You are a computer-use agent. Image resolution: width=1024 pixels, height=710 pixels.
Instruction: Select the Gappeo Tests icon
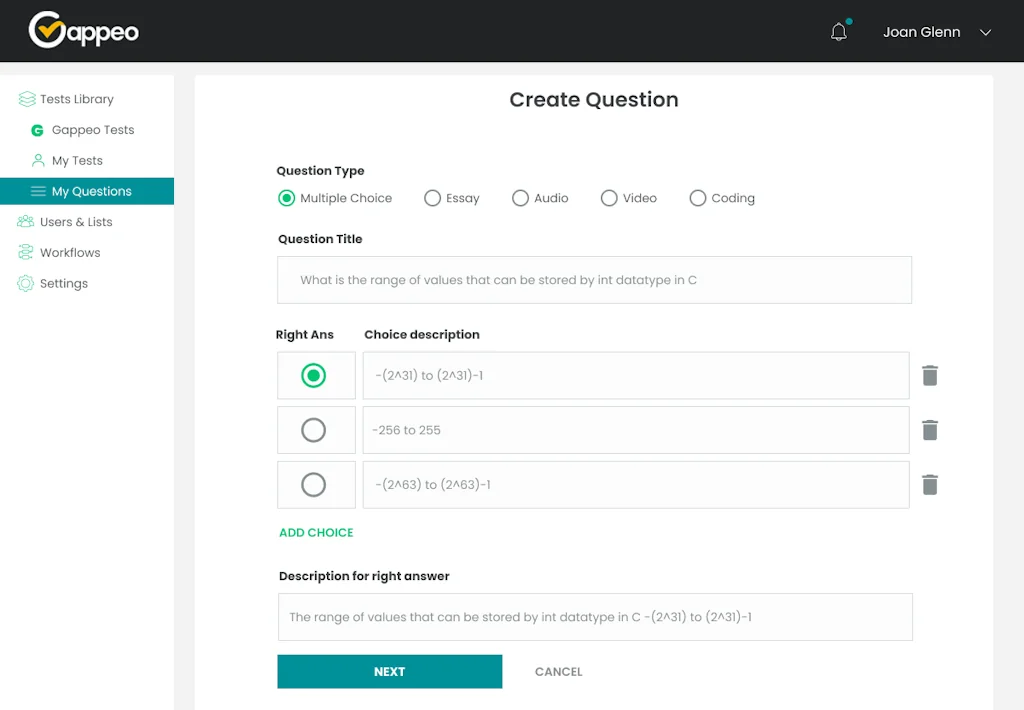38,130
